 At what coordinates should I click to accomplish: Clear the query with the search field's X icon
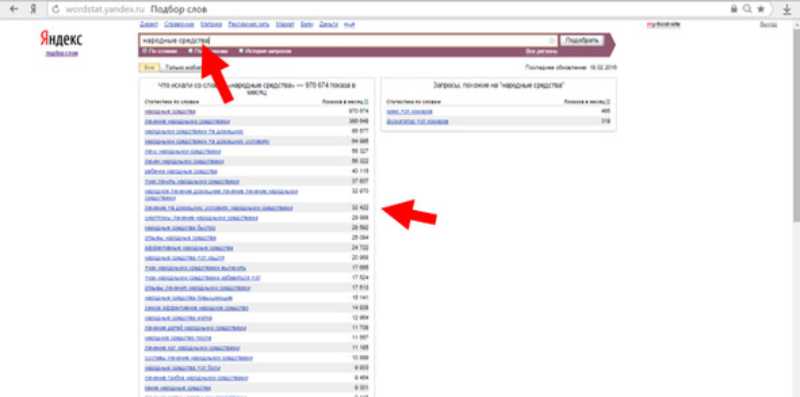pos(552,41)
